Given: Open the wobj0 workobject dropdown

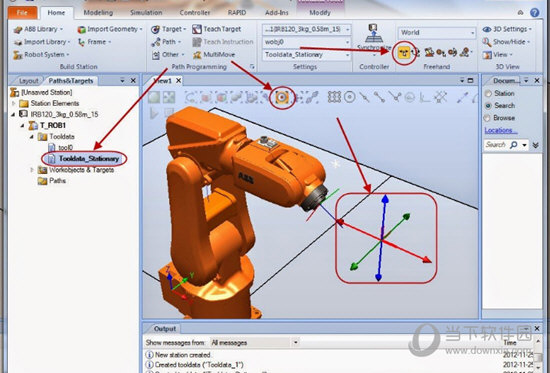Looking at the screenshot, I should 347,42.
